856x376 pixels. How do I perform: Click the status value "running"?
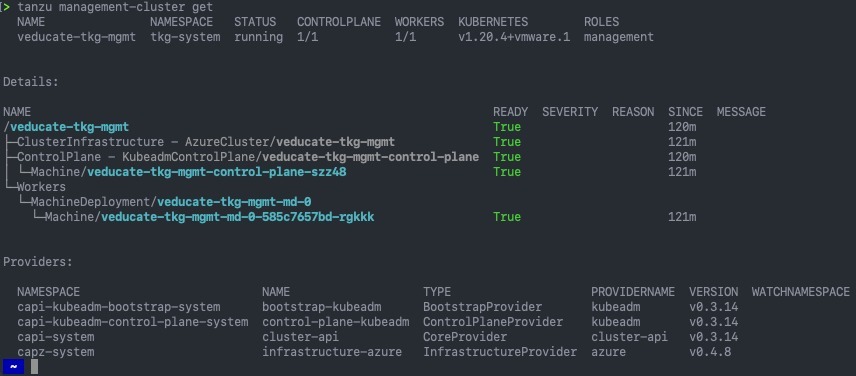(x=258, y=37)
